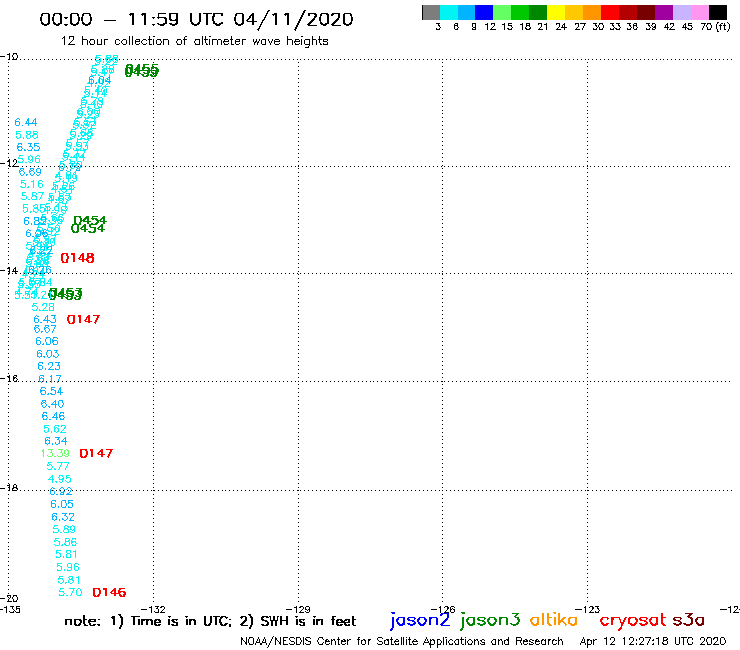Select the 5.28 wave height value
Screen dimensions: 740x650
point(43,307)
